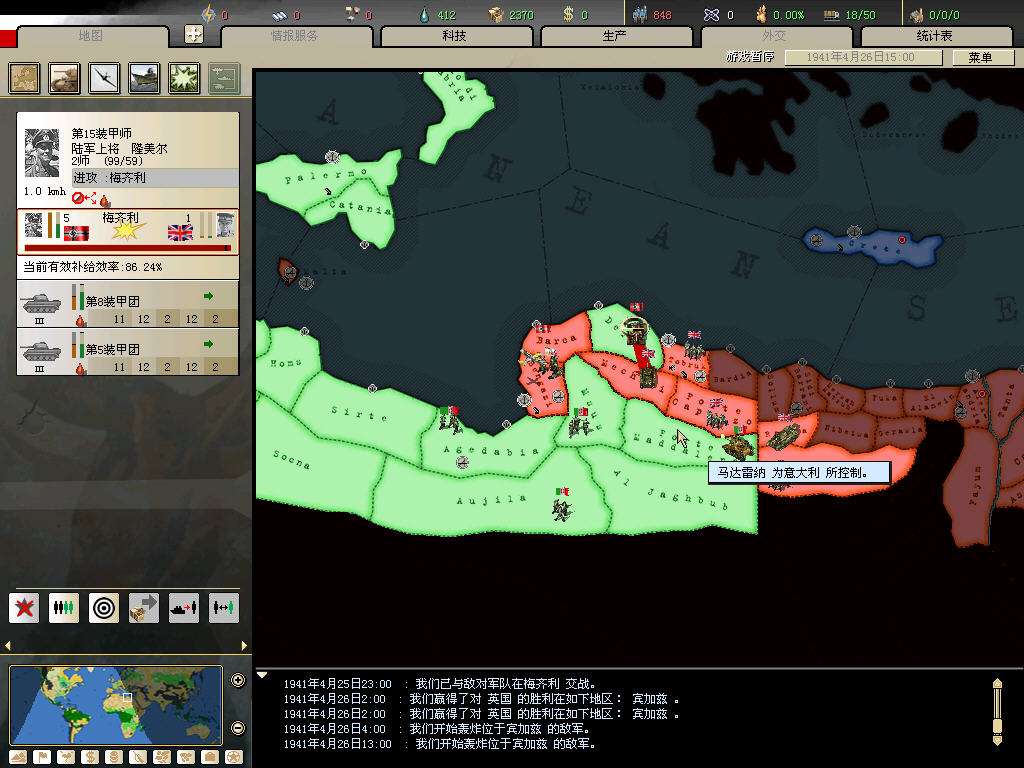The height and width of the screenshot is (768, 1024).
Task: Select the 1941年4月26日13:00 宾加兹 bombing log entry
Action: [x=440, y=744]
